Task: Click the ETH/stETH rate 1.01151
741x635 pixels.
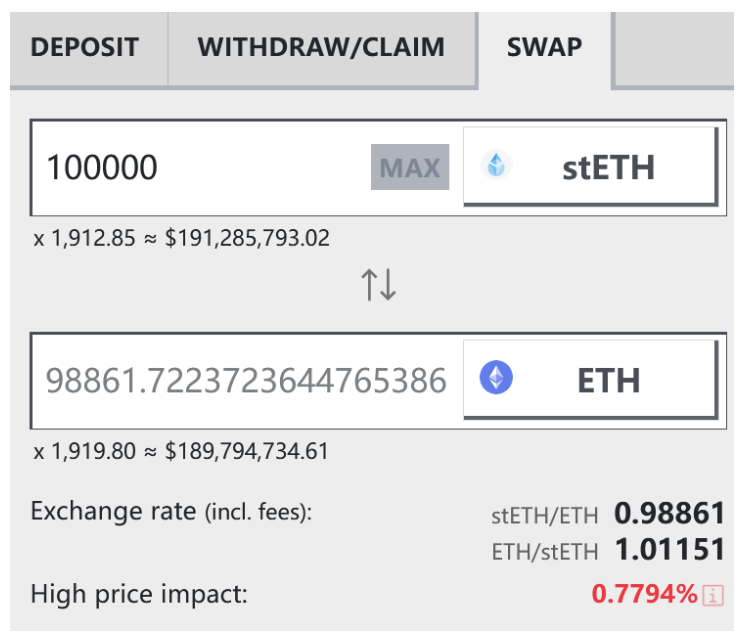Action: (x=670, y=549)
